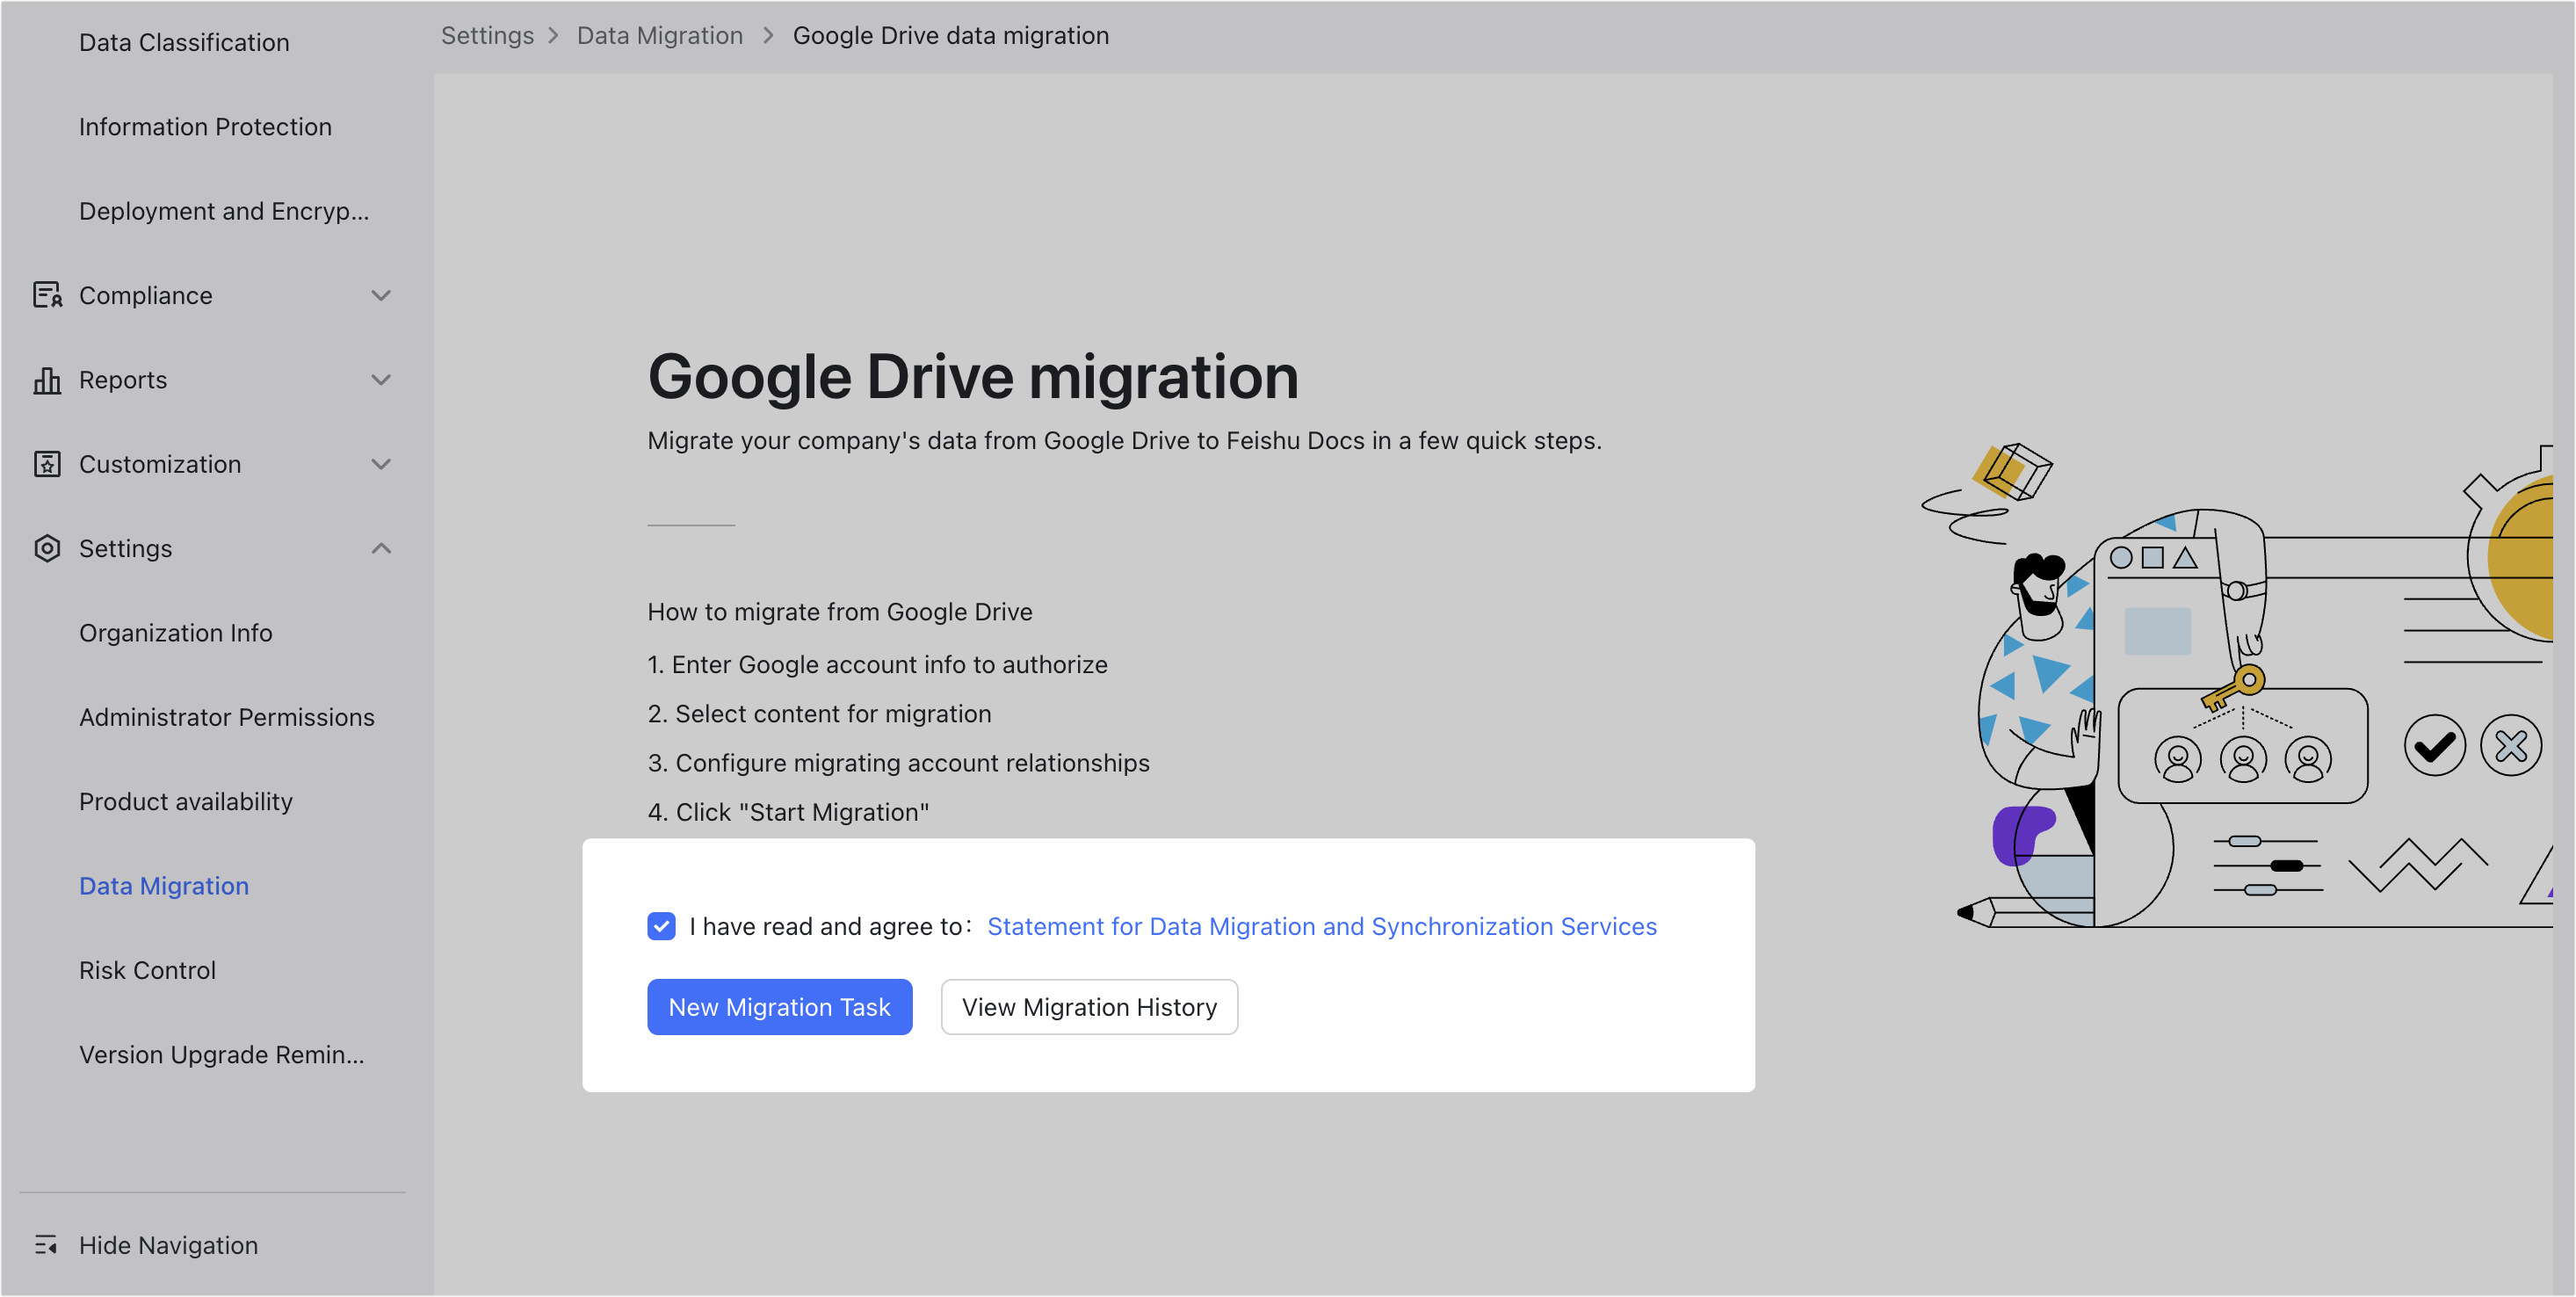Click the Settings gear icon

point(47,548)
